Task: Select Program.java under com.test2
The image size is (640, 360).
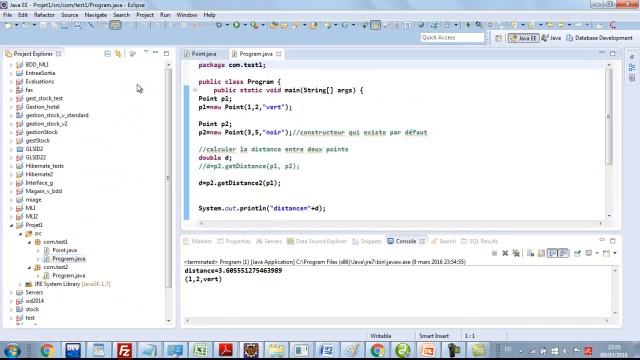Action: point(68,276)
